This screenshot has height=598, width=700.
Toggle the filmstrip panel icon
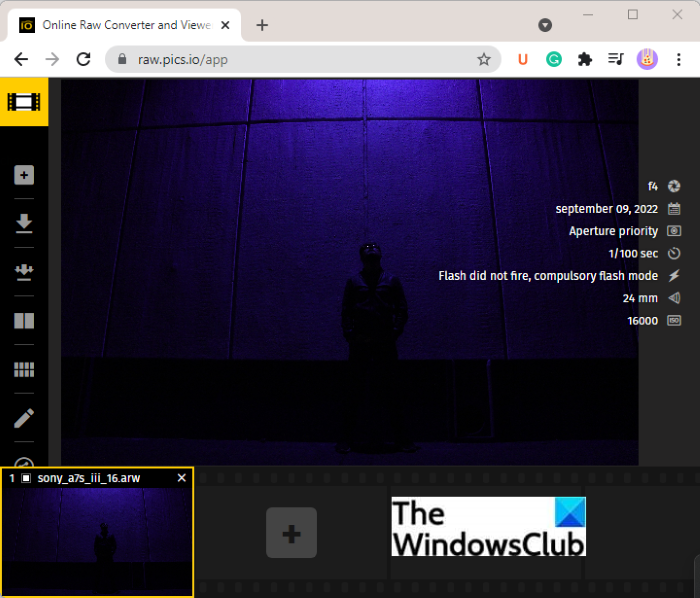pos(24,102)
